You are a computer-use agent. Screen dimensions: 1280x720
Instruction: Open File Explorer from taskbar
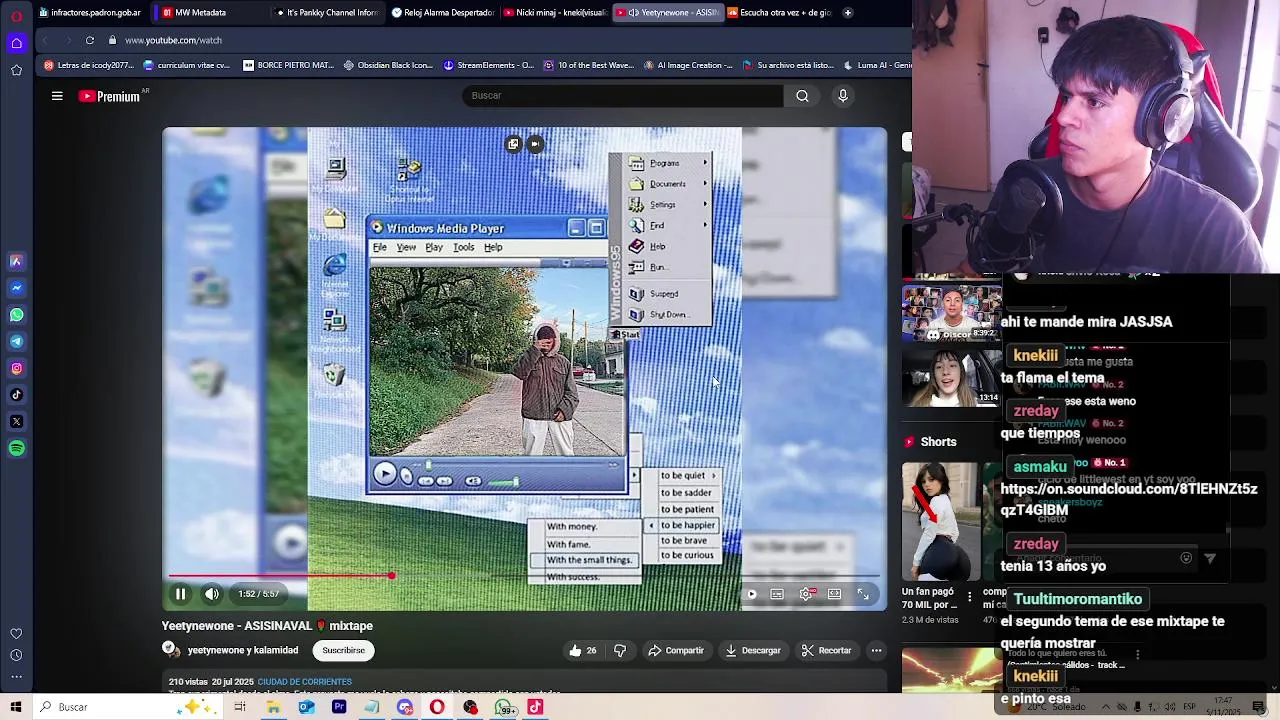[x=273, y=707]
